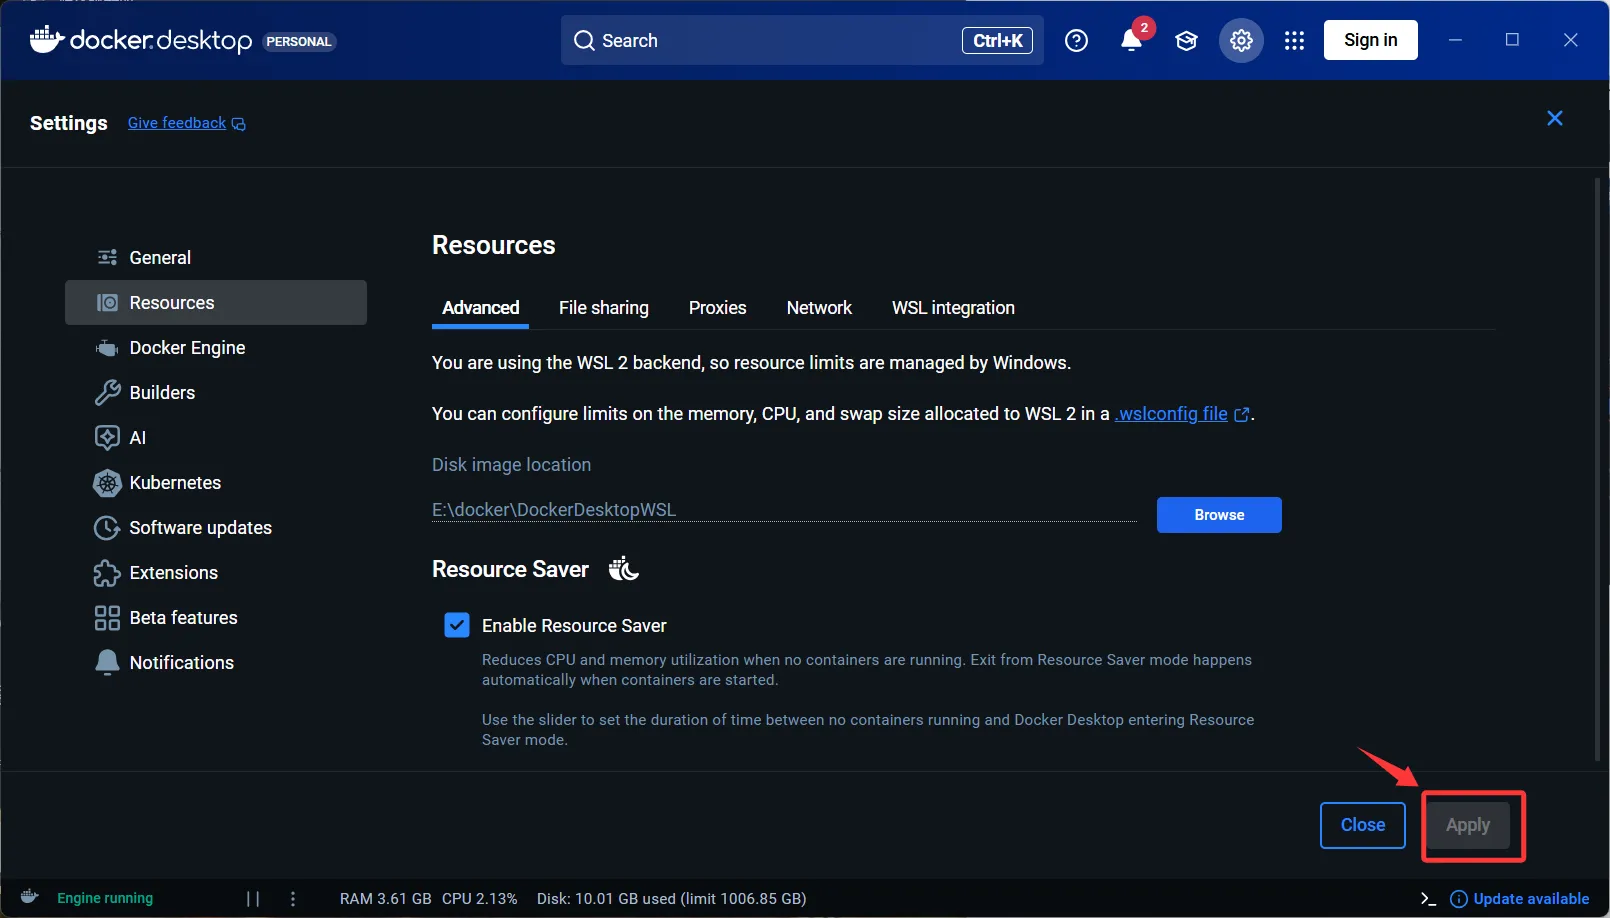
Task: Click the Disk 10.01 GB used status
Action: click(x=672, y=898)
